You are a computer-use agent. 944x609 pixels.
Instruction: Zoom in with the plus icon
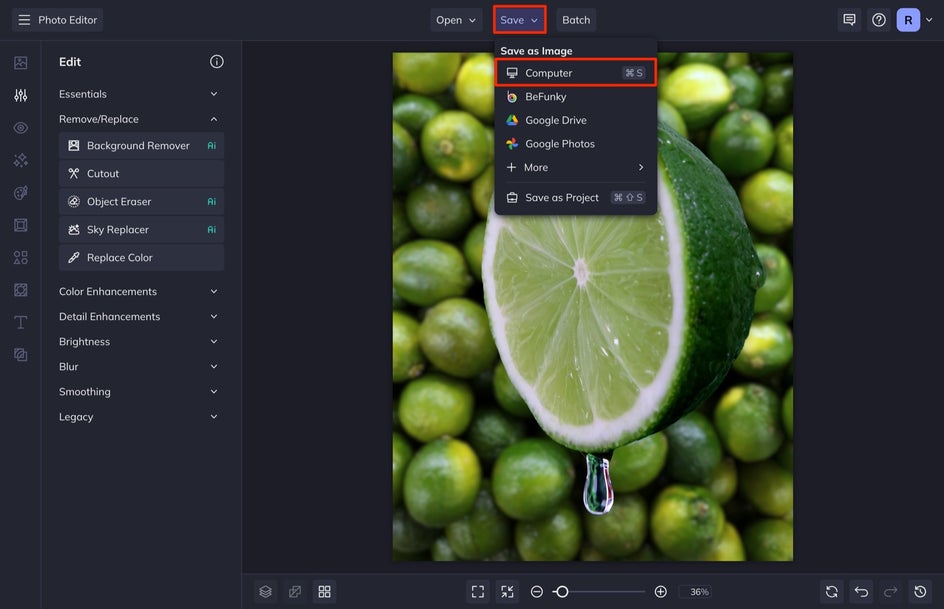click(660, 592)
